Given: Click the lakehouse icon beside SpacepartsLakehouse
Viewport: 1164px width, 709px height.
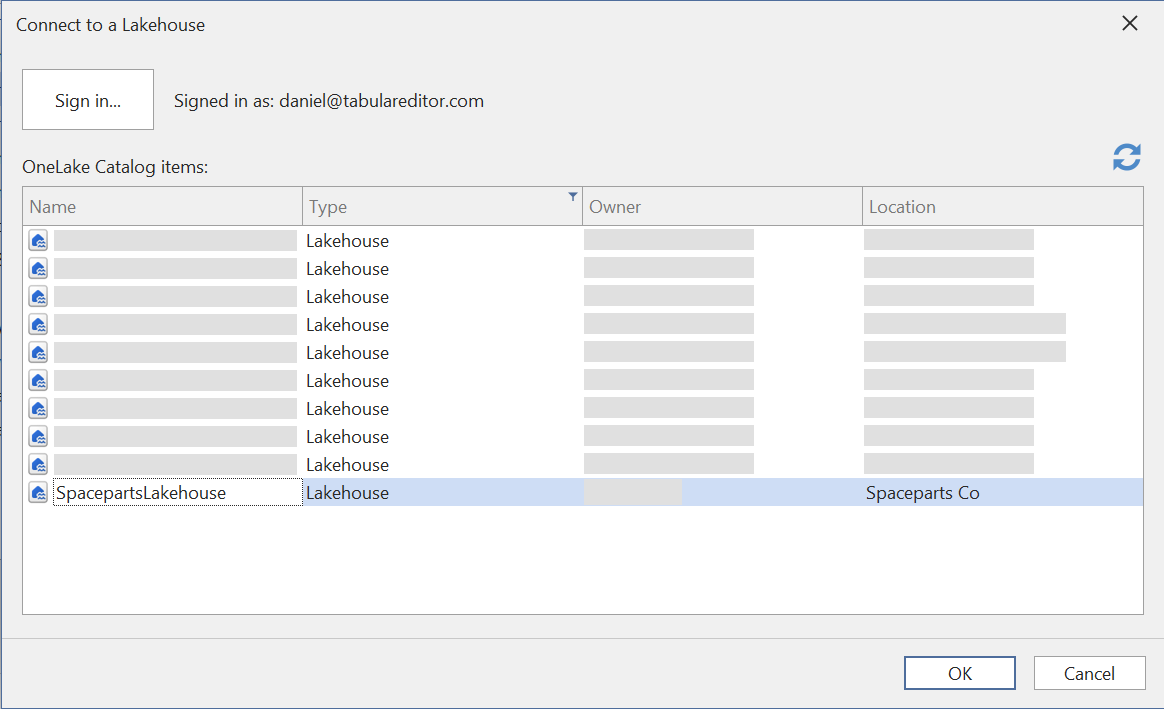Looking at the screenshot, I should 37,492.
